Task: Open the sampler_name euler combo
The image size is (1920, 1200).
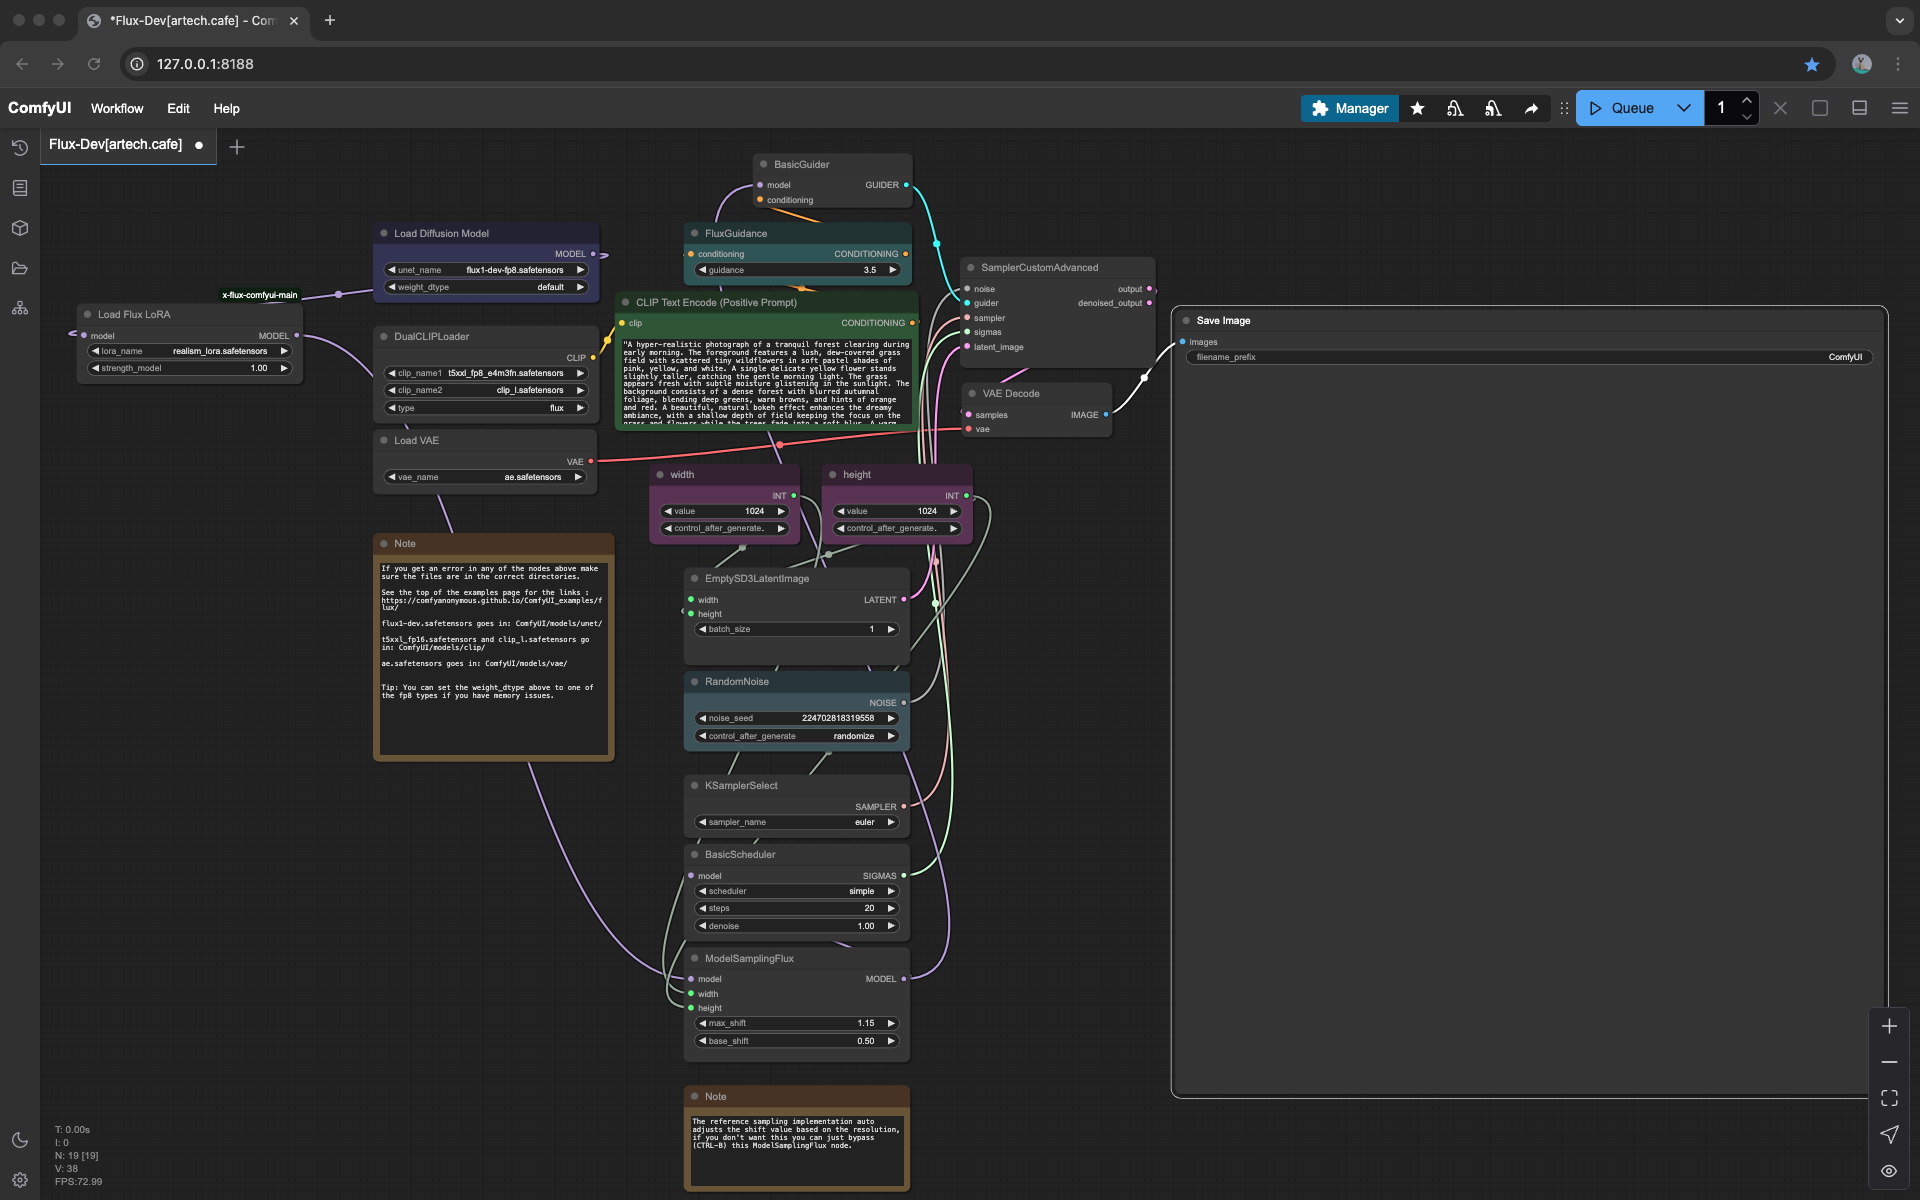Action: pyautogui.click(x=797, y=822)
